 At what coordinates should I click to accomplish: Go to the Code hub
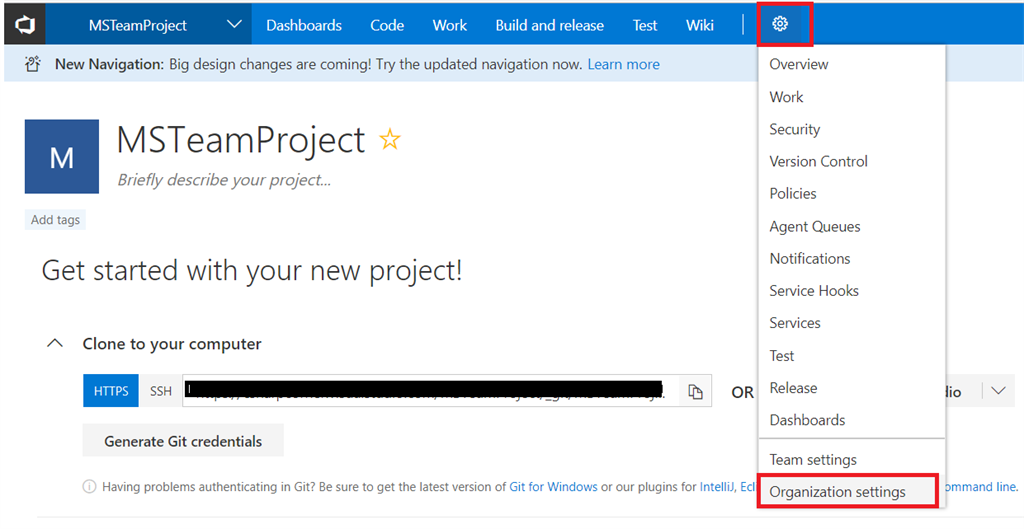click(387, 25)
